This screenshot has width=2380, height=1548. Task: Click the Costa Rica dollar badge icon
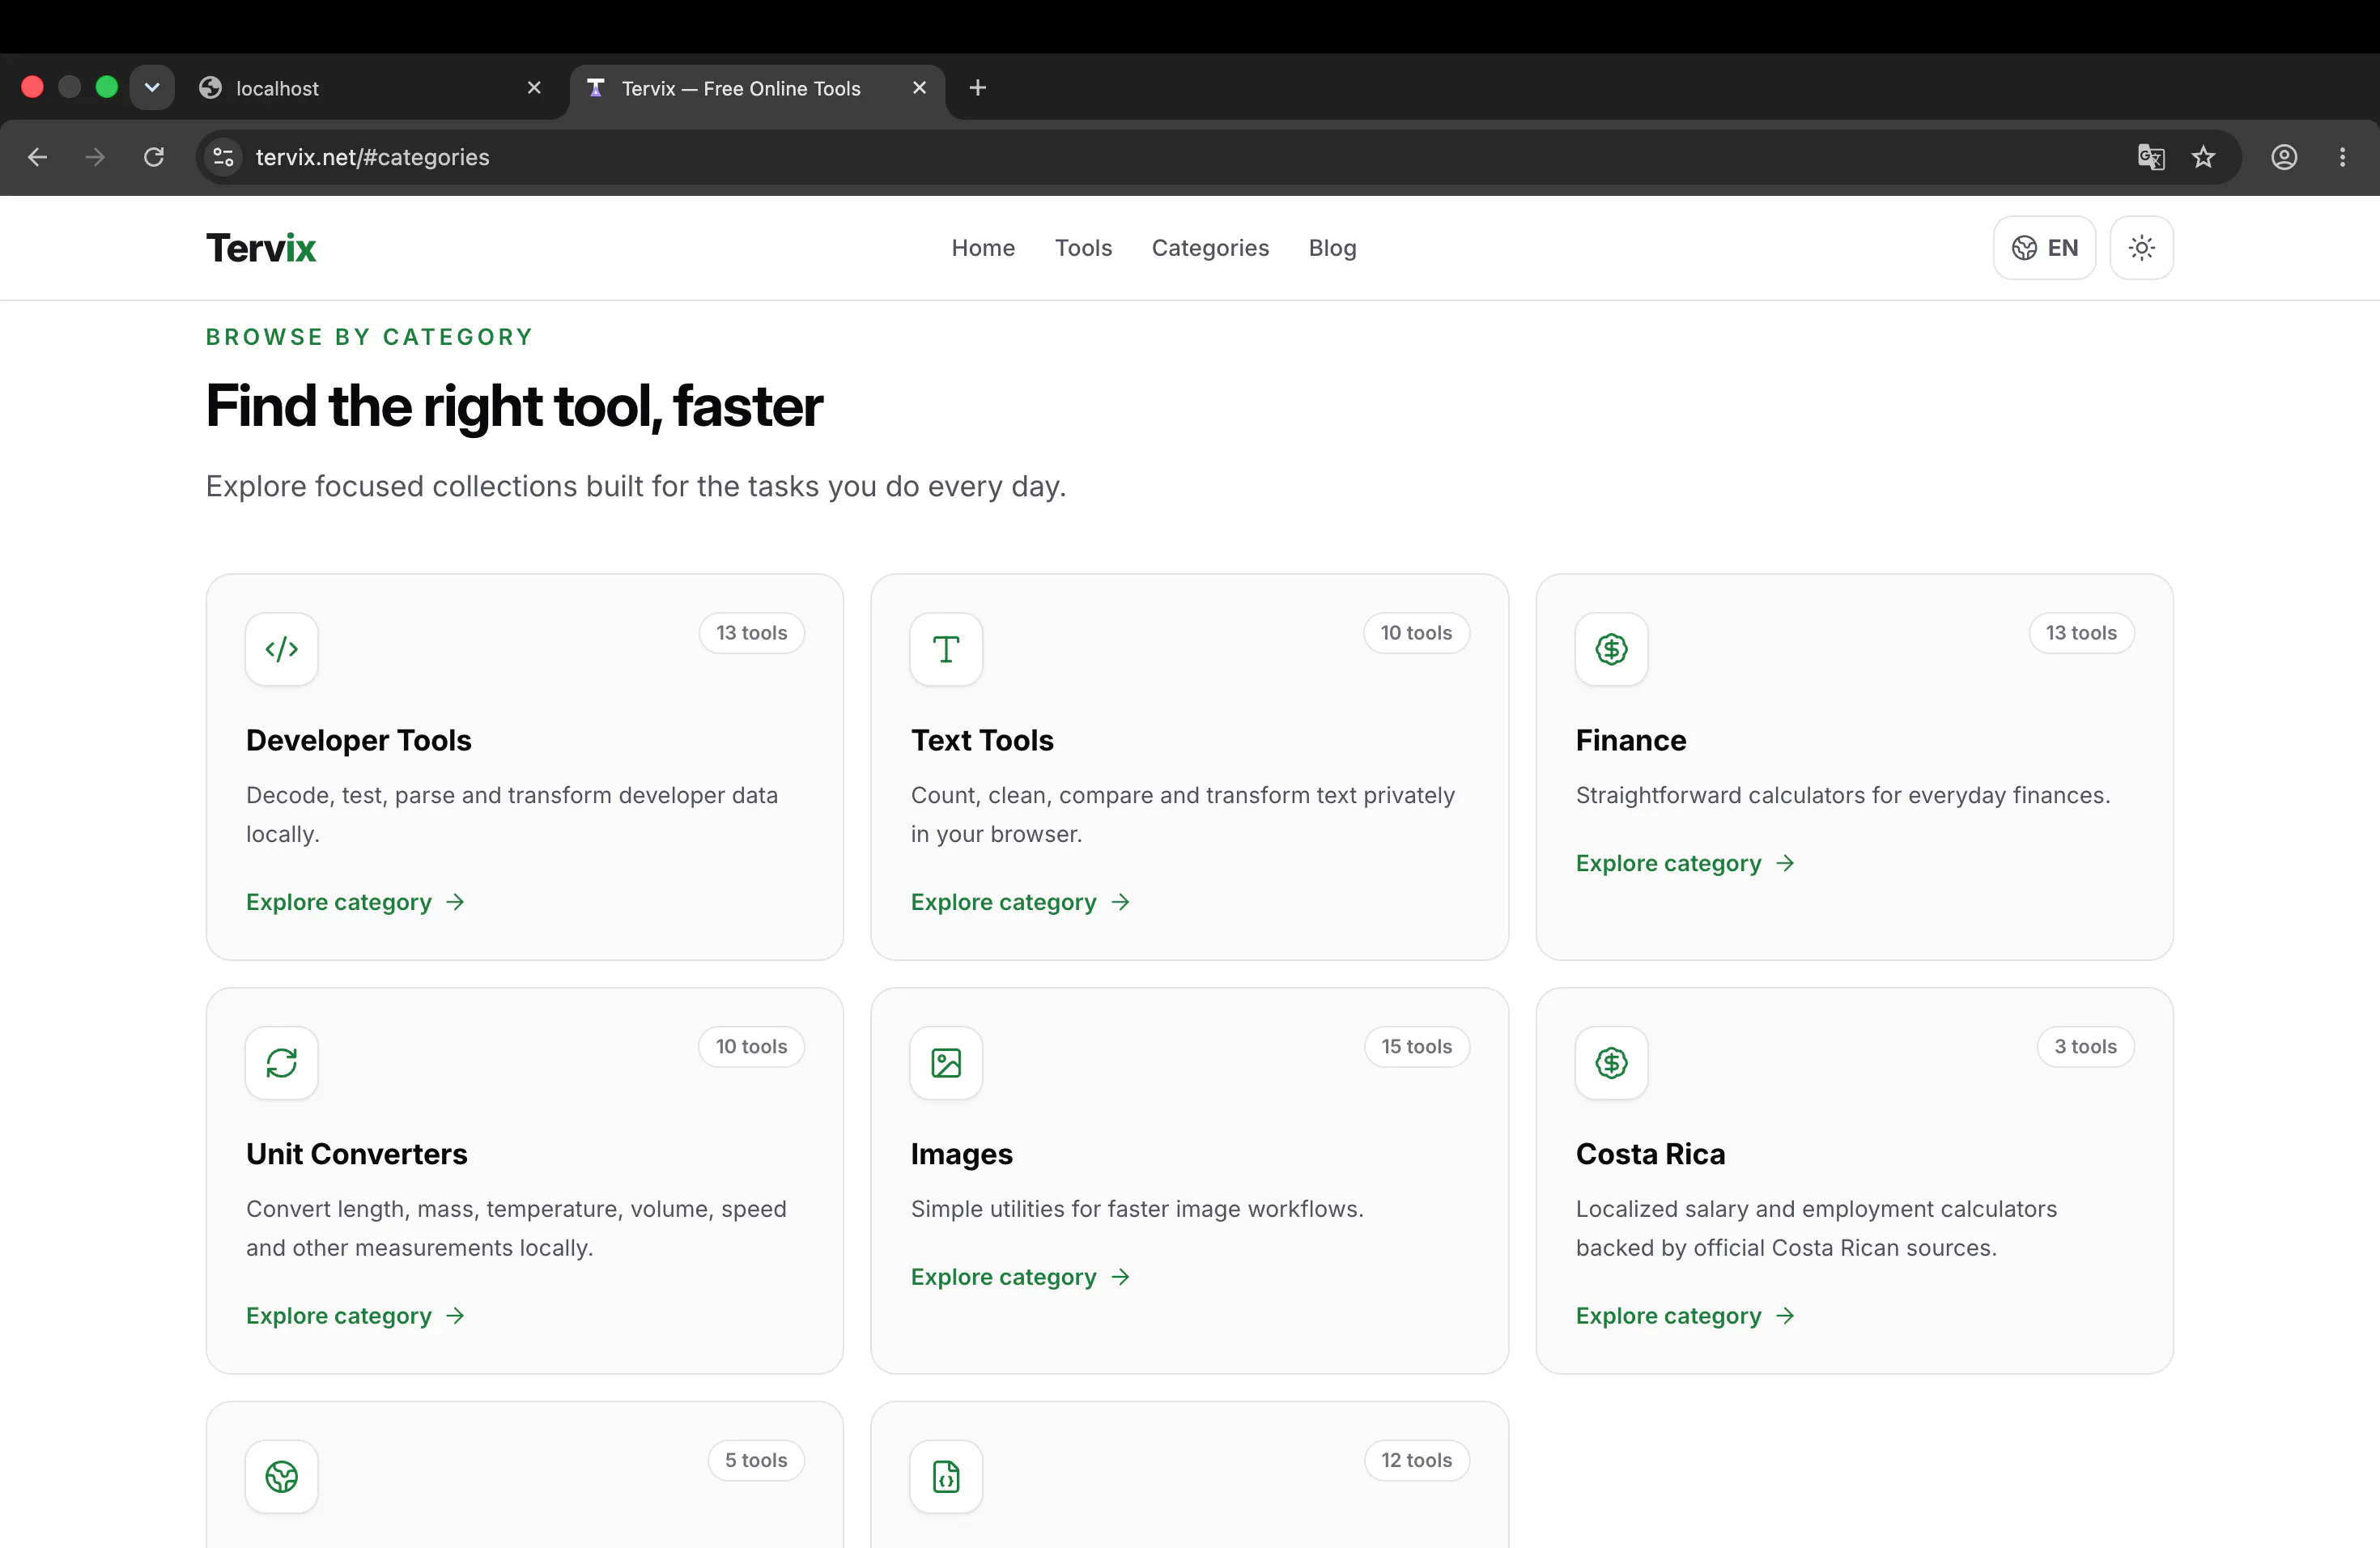pyautogui.click(x=1611, y=1063)
